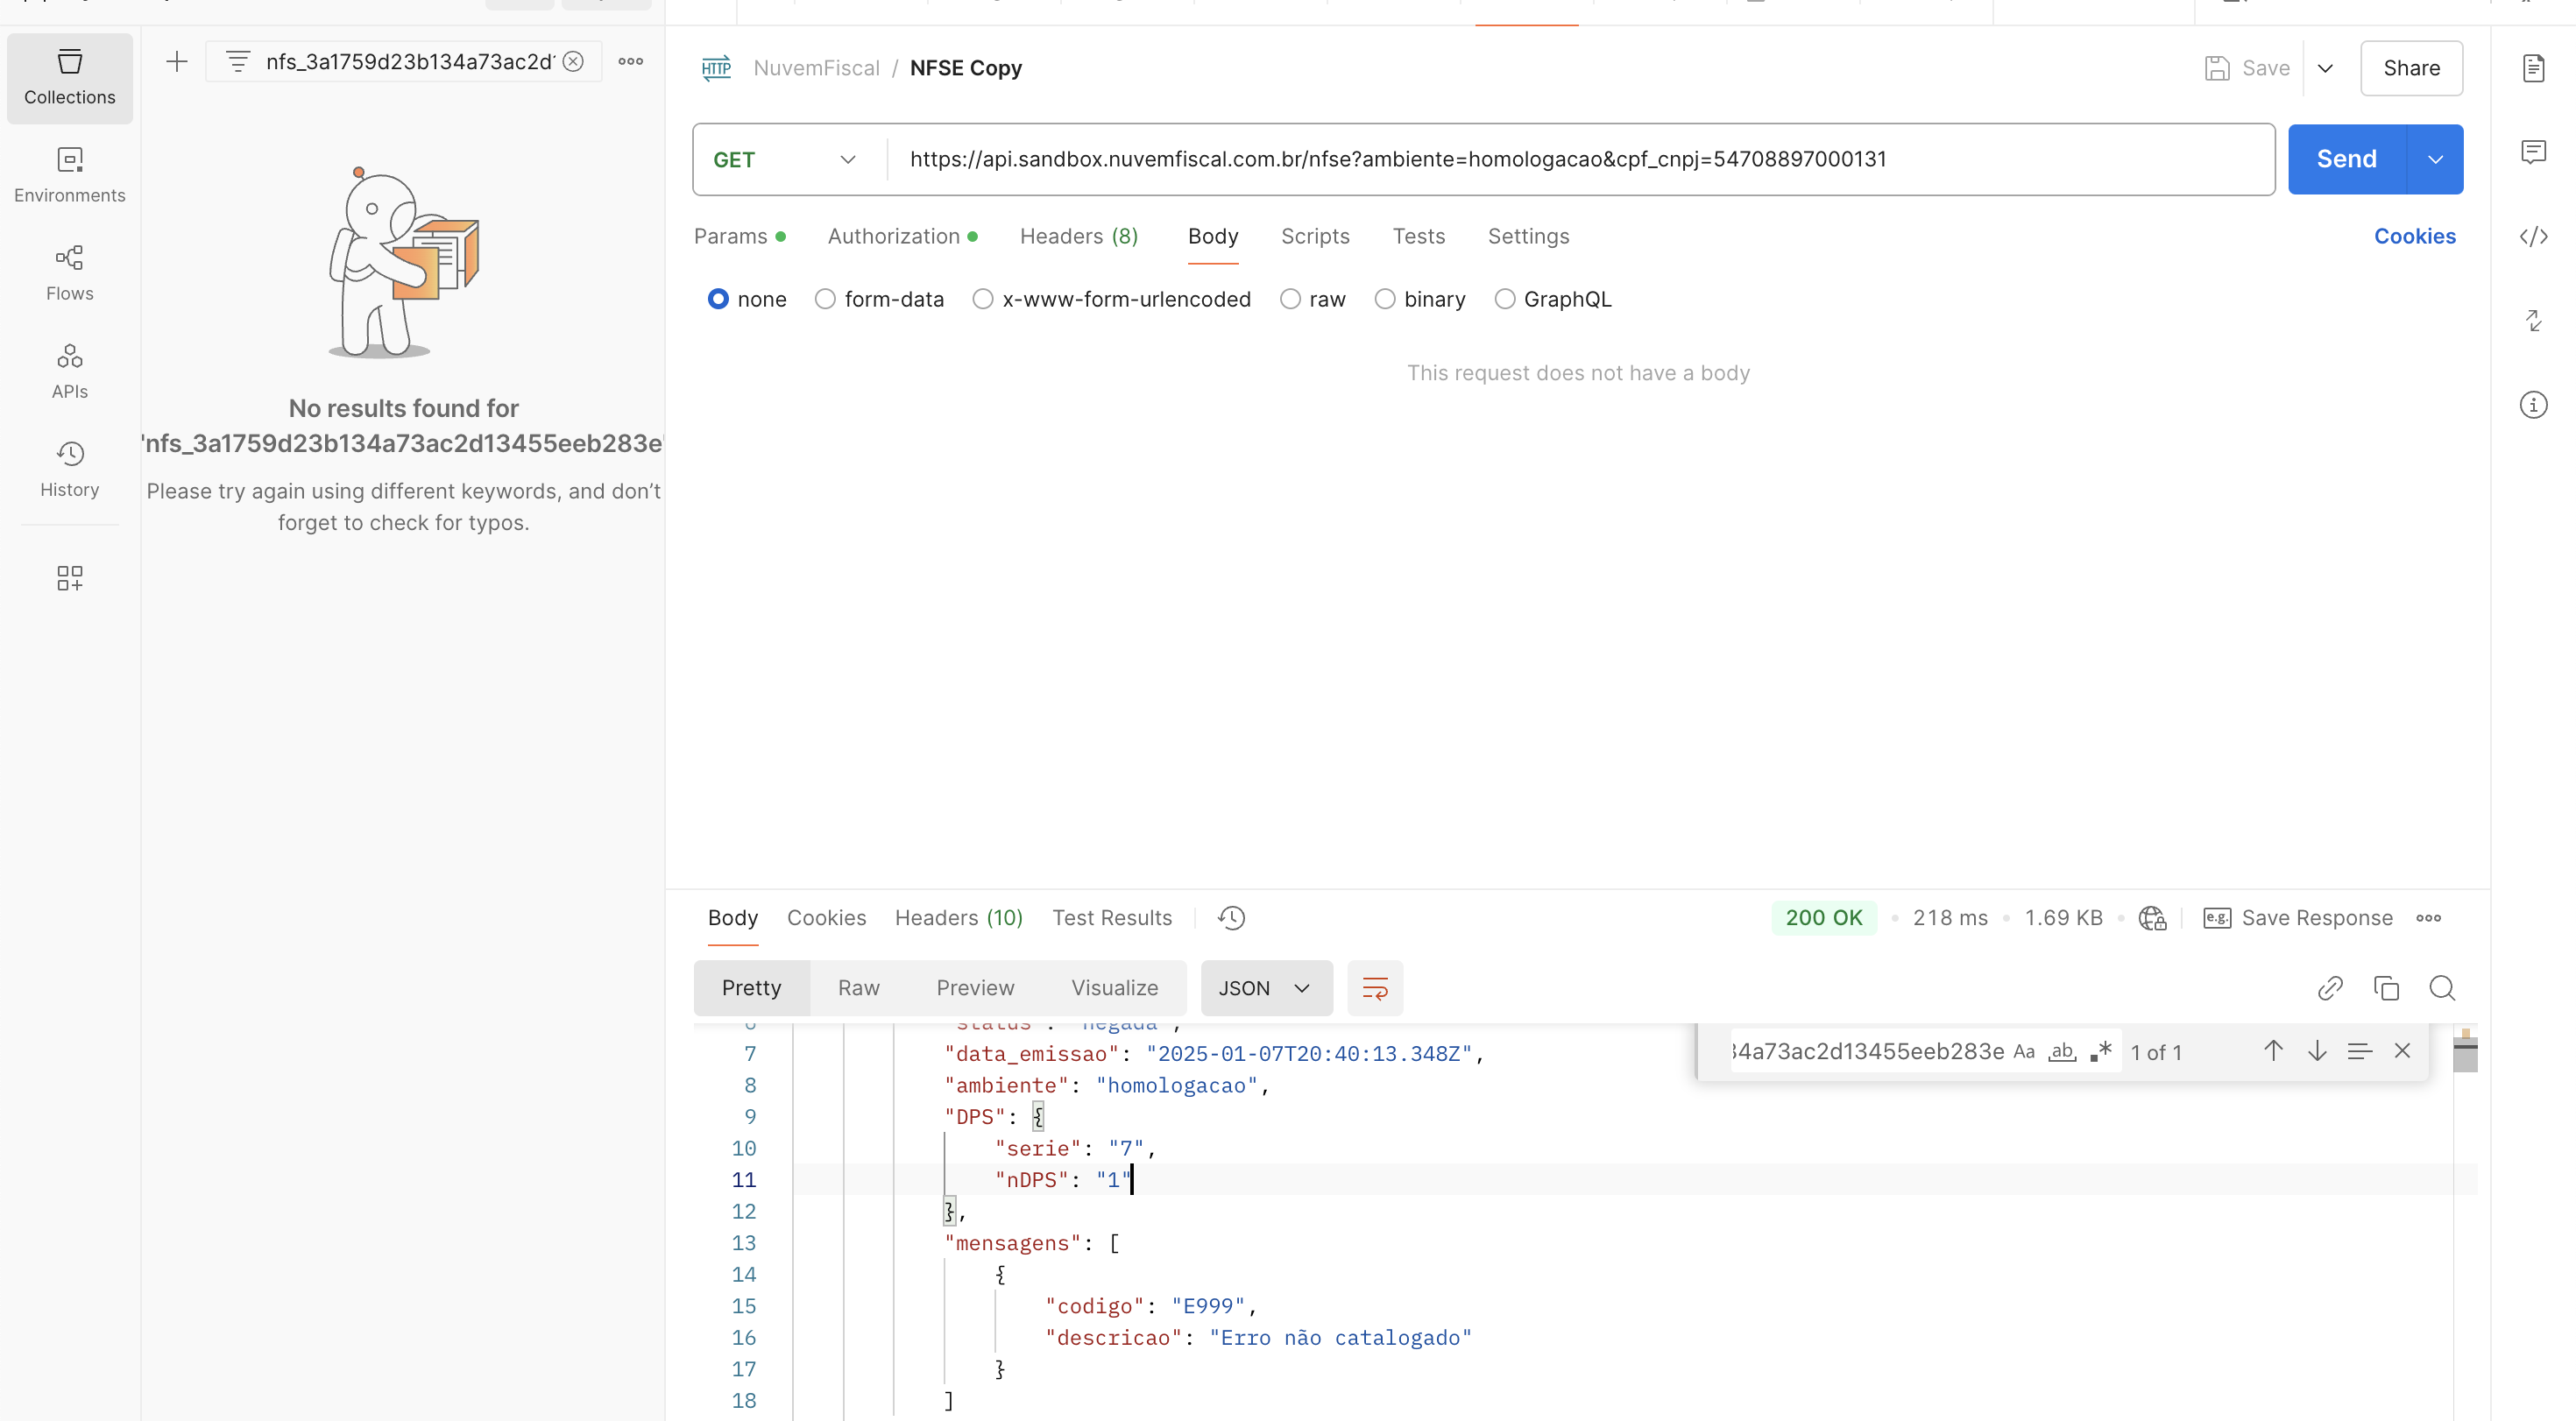2576x1421 pixels.
Task: Switch to the Settings tab
Action: click(1528, 236)
